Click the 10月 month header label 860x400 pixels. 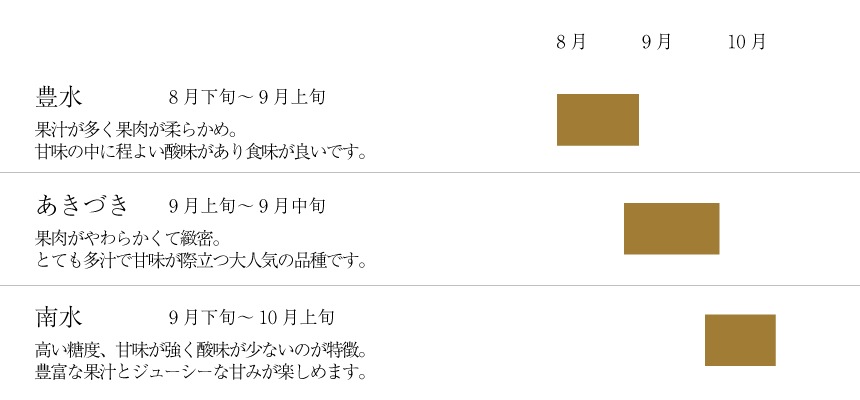point(747,42)
